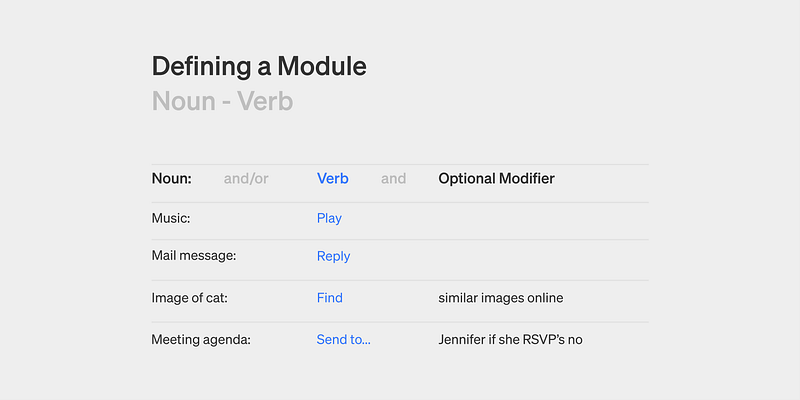Image resolution: width=800 pixels, height=400 pixels.
Task: Click the gray 'and' connector before Optional Modifier
Action: 393,179
